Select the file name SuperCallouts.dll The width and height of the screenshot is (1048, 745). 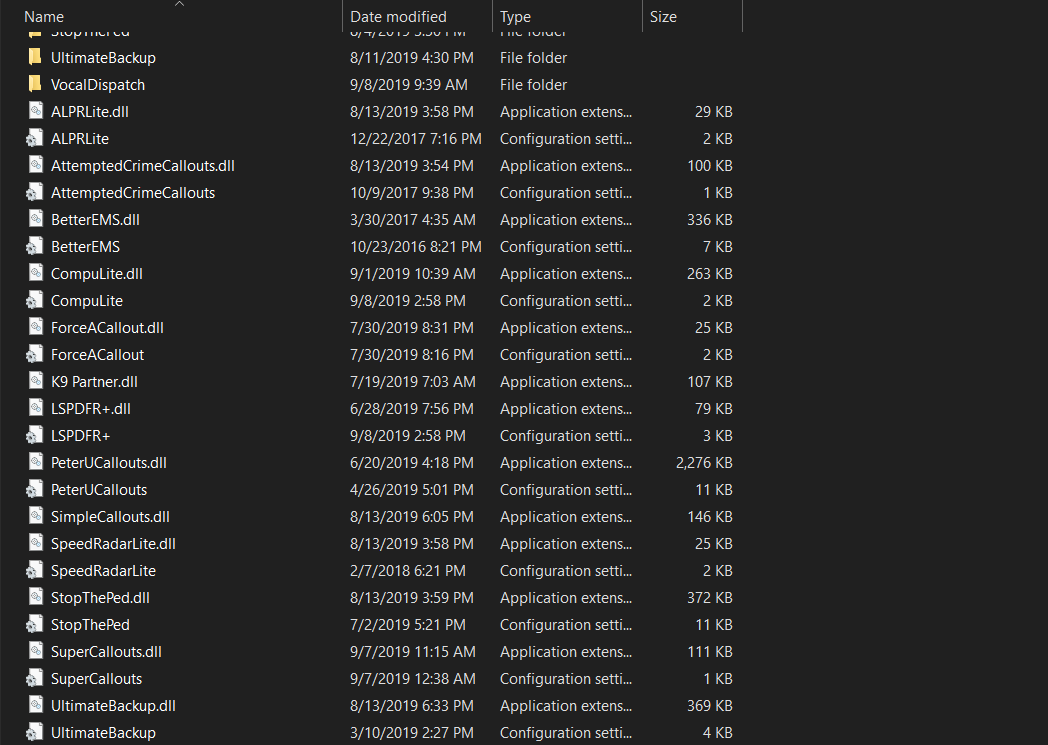tap(106, 652)
